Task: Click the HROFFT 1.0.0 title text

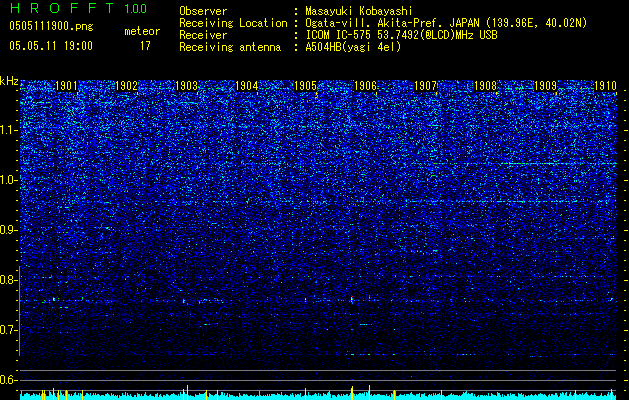Action: 78,8
